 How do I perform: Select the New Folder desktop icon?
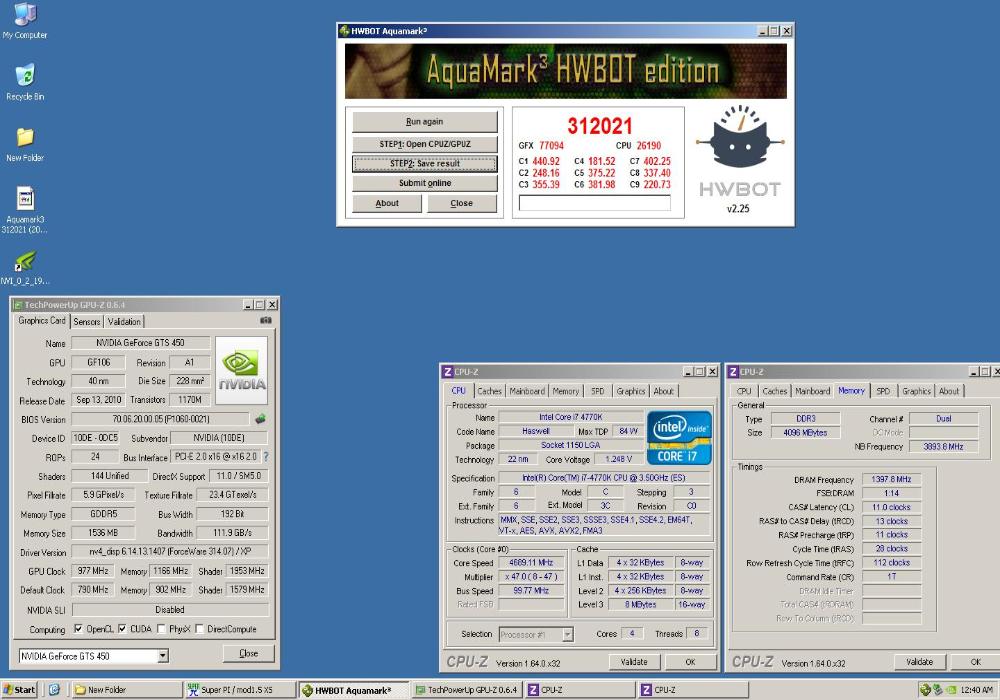[x=25, y=144]
